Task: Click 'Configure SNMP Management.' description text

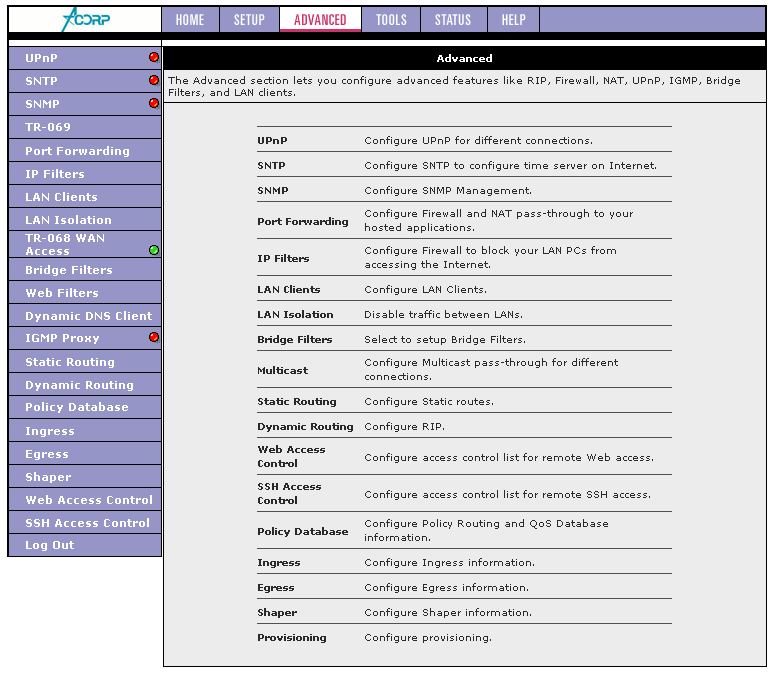Action: [448, 191]
